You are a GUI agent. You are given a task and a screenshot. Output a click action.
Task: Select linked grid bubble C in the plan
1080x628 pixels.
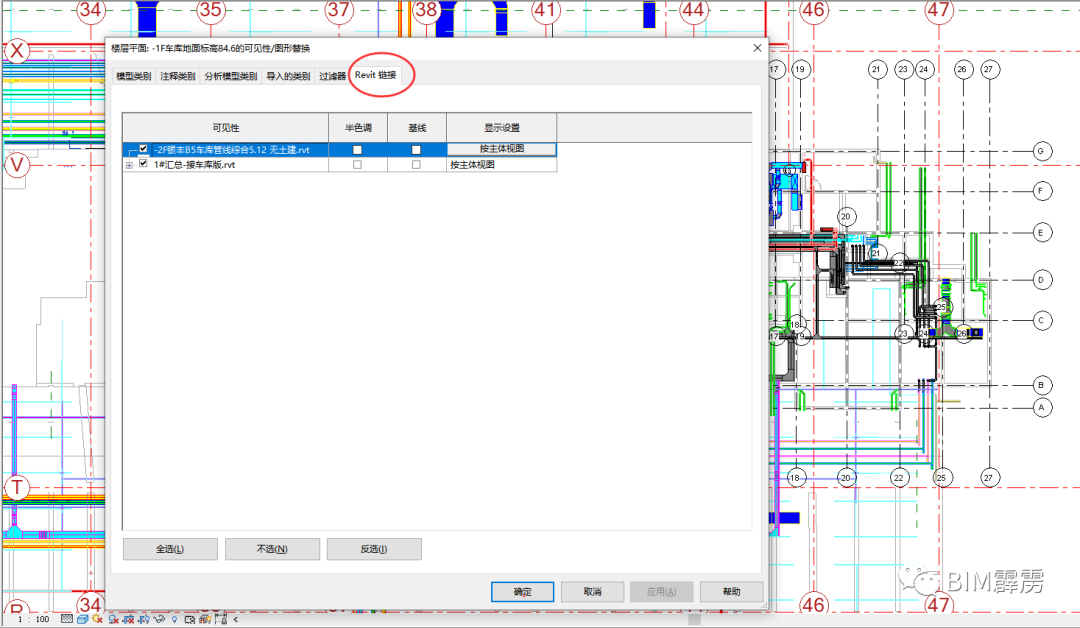(x=1041, y=320)
